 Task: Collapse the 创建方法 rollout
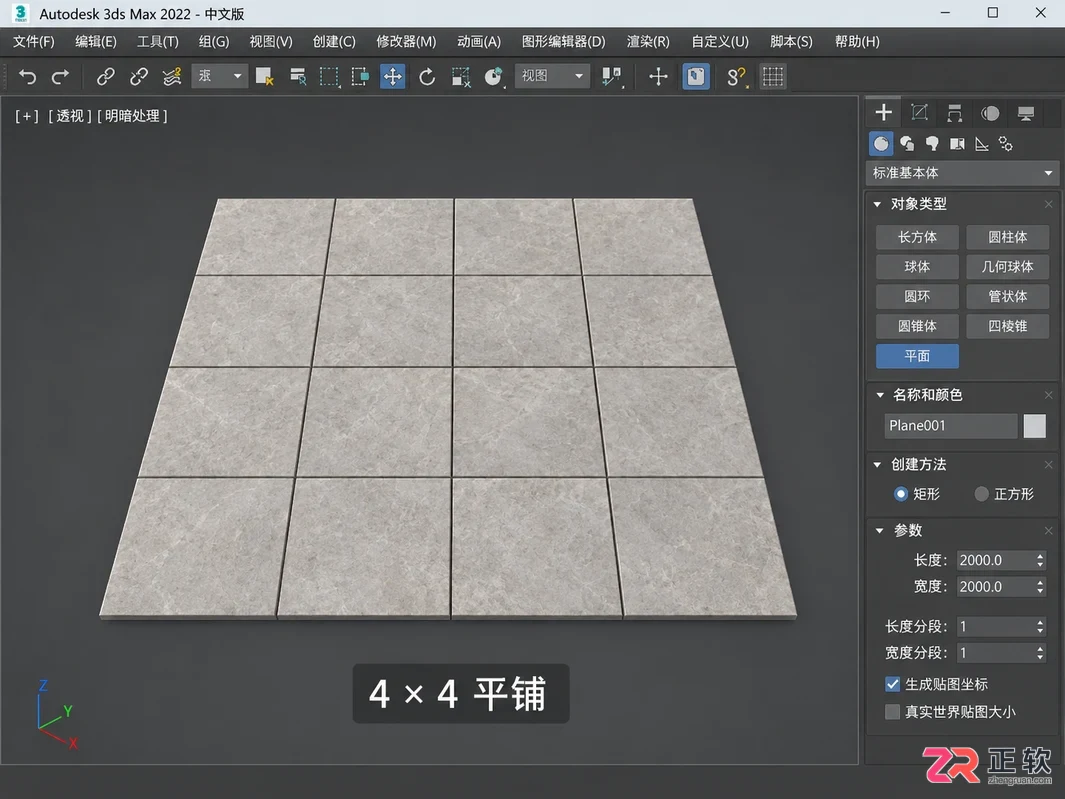(878, 465)
